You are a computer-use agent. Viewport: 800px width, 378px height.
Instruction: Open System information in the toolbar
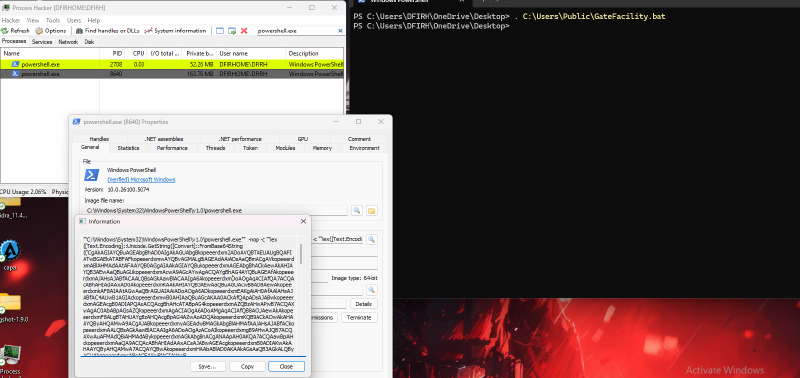175,31
